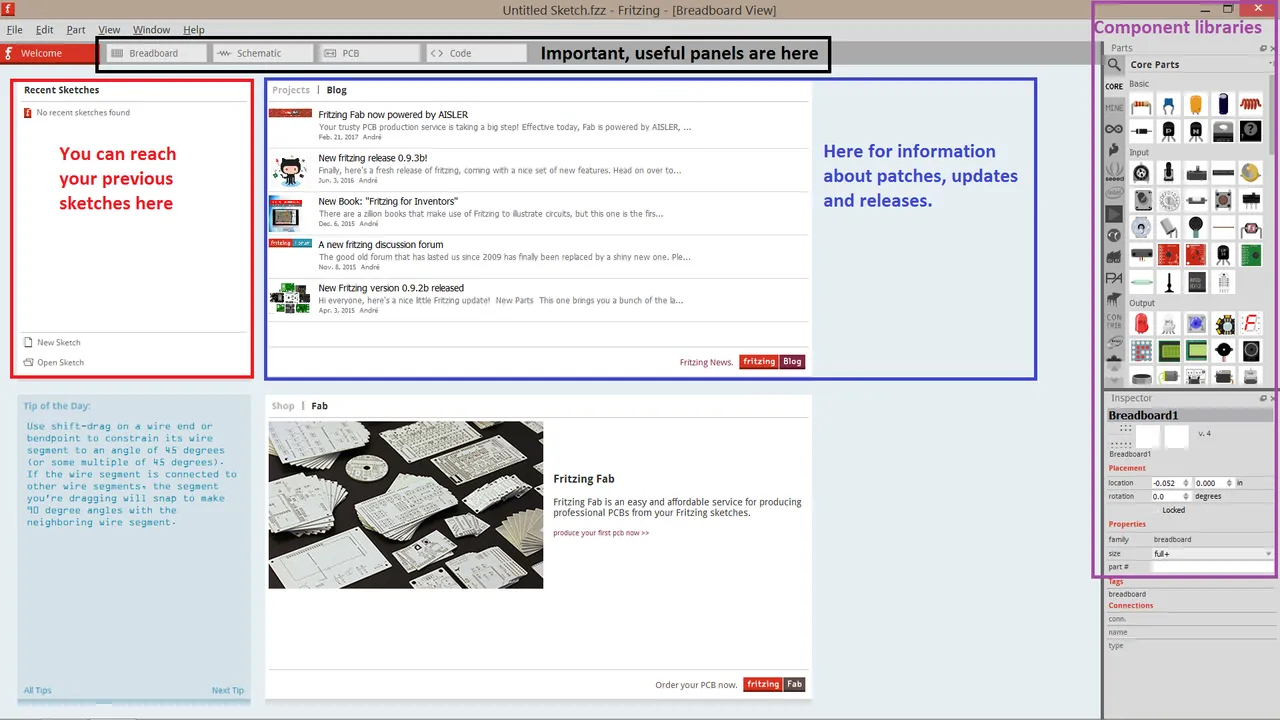Pick the mystery part question mark

pyautogui.click(x=1250, y=131)
